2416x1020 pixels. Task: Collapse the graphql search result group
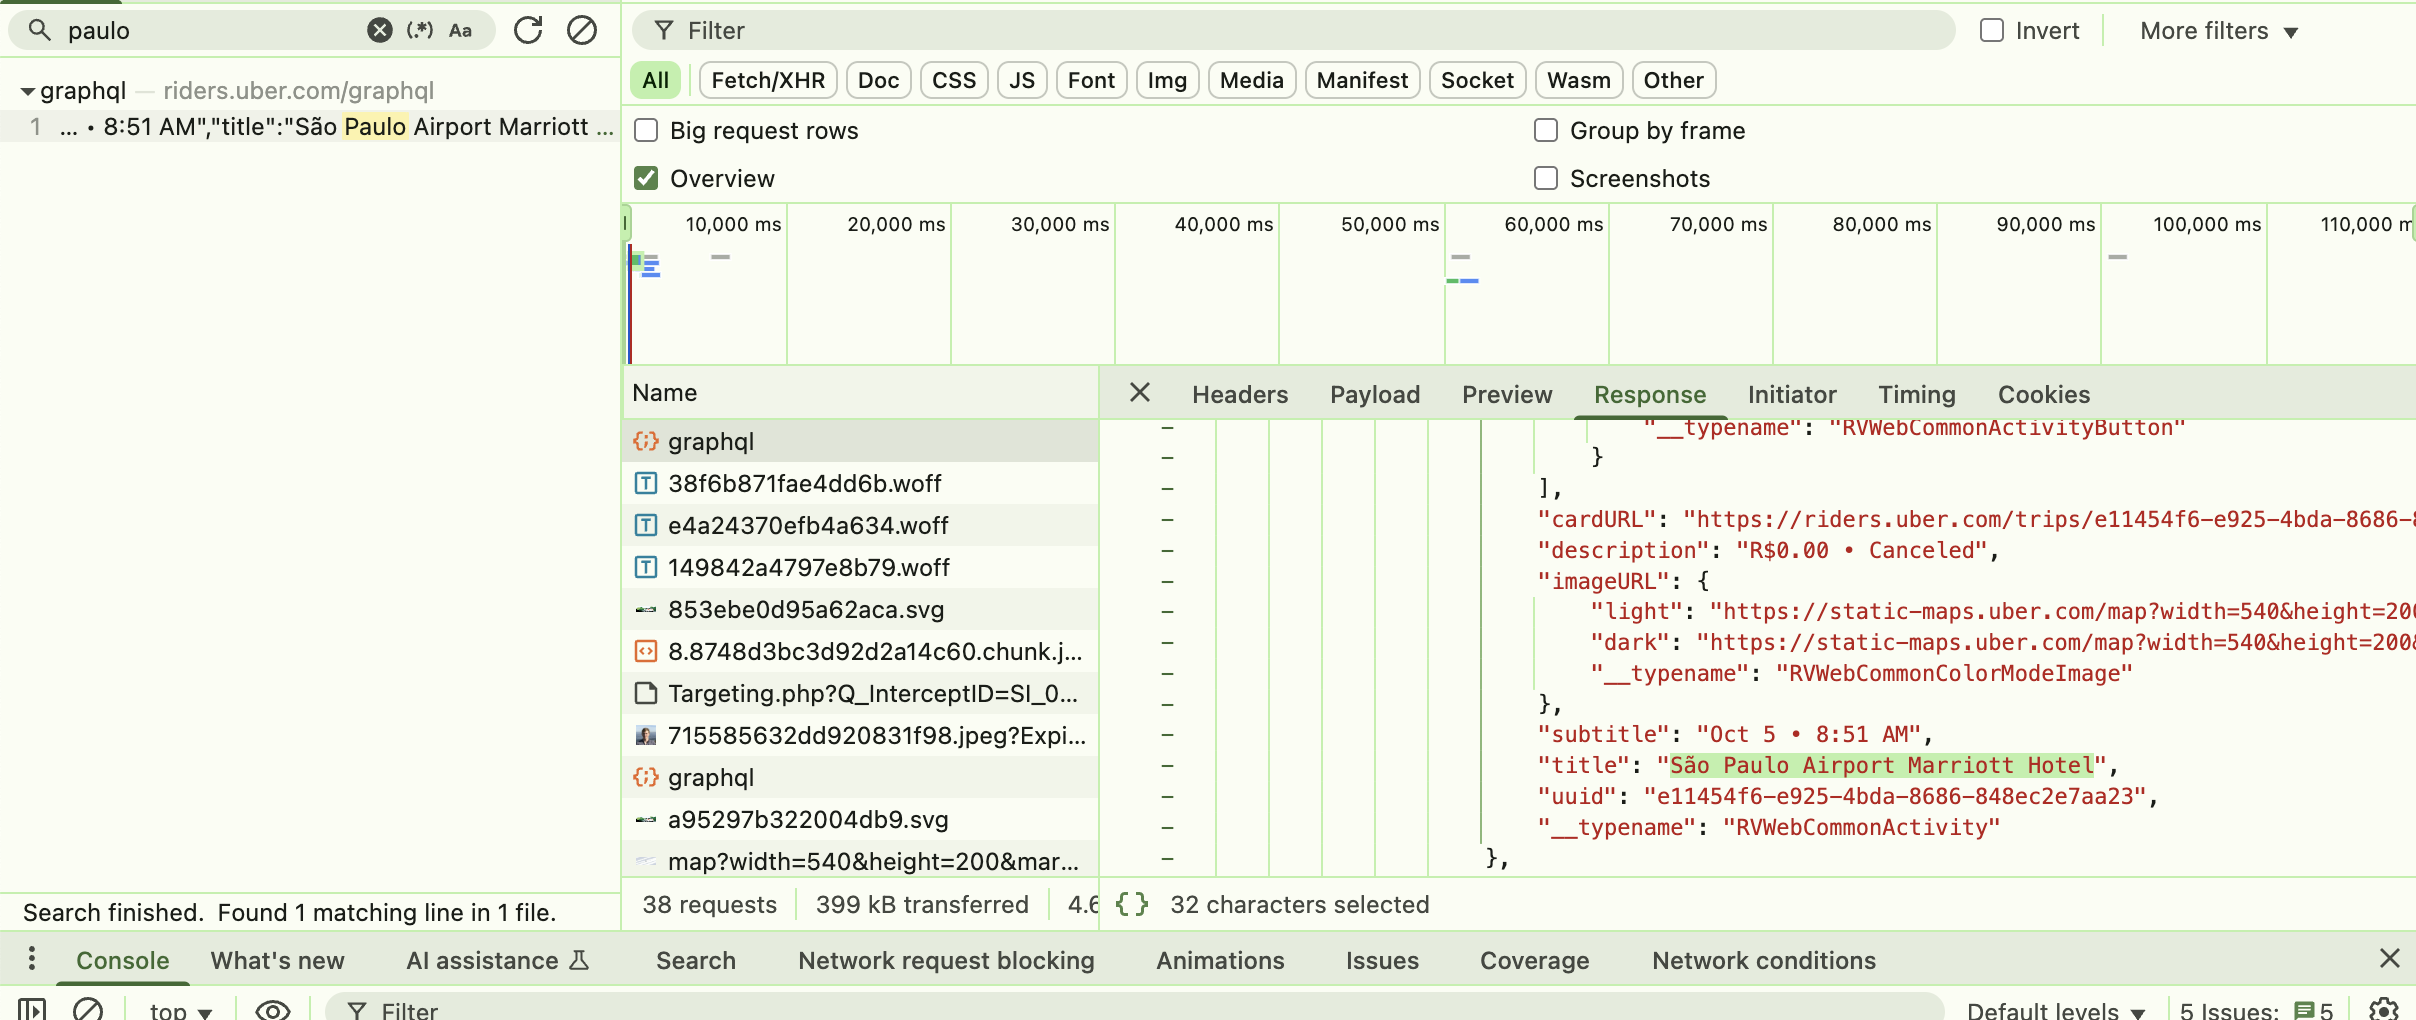click(27, 91)
